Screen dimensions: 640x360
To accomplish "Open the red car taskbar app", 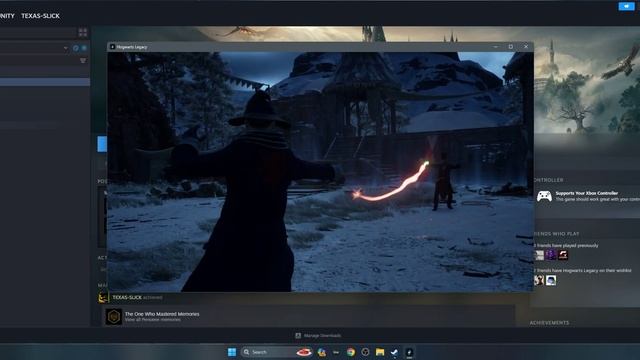I will click(x=304, y=352).
